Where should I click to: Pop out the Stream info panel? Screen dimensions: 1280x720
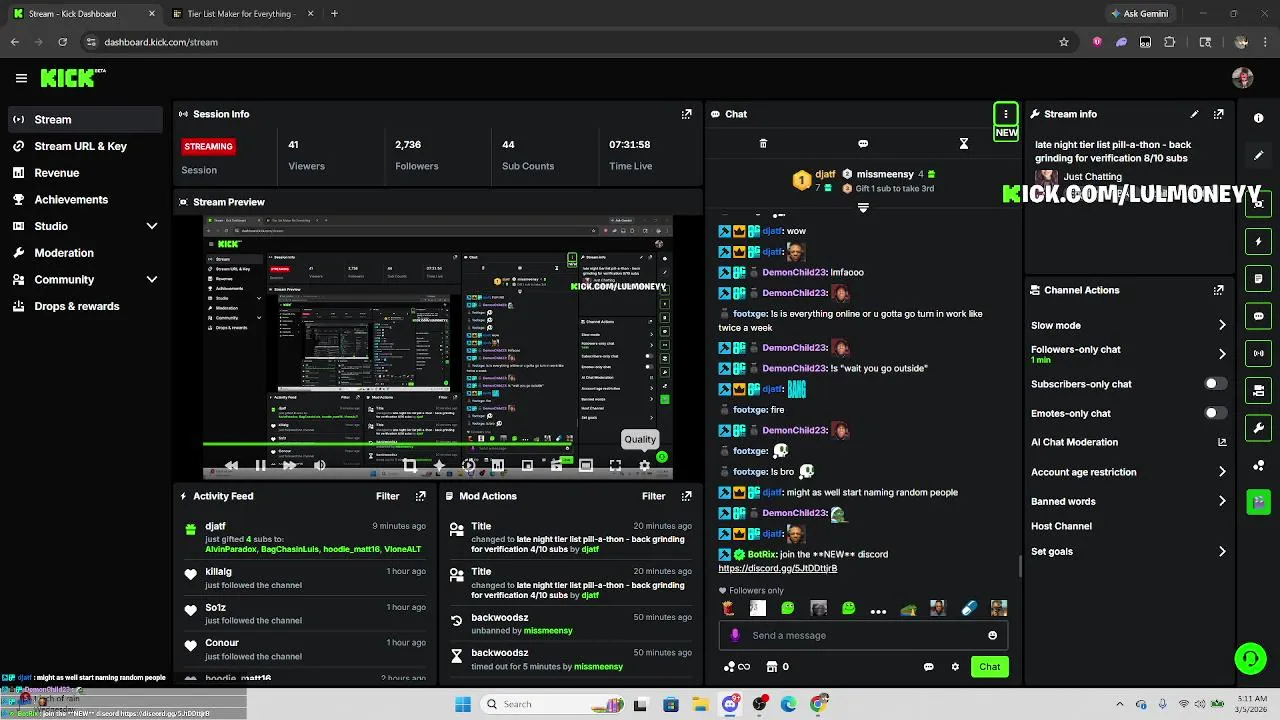point(1218,114)
